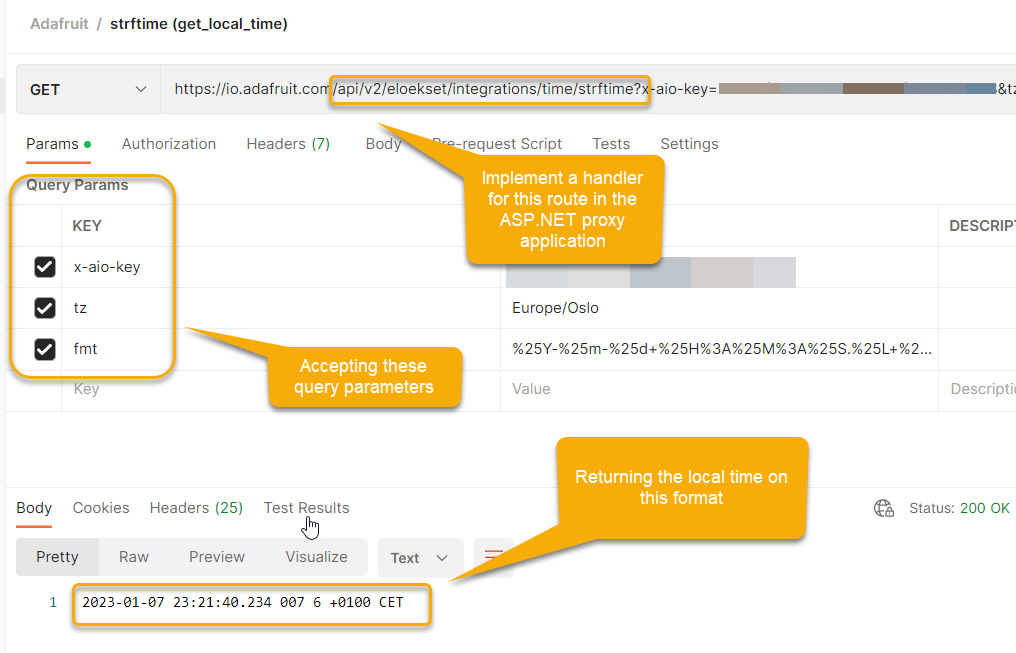
Task: Open the Text response format dropdown
Action: 419,558
